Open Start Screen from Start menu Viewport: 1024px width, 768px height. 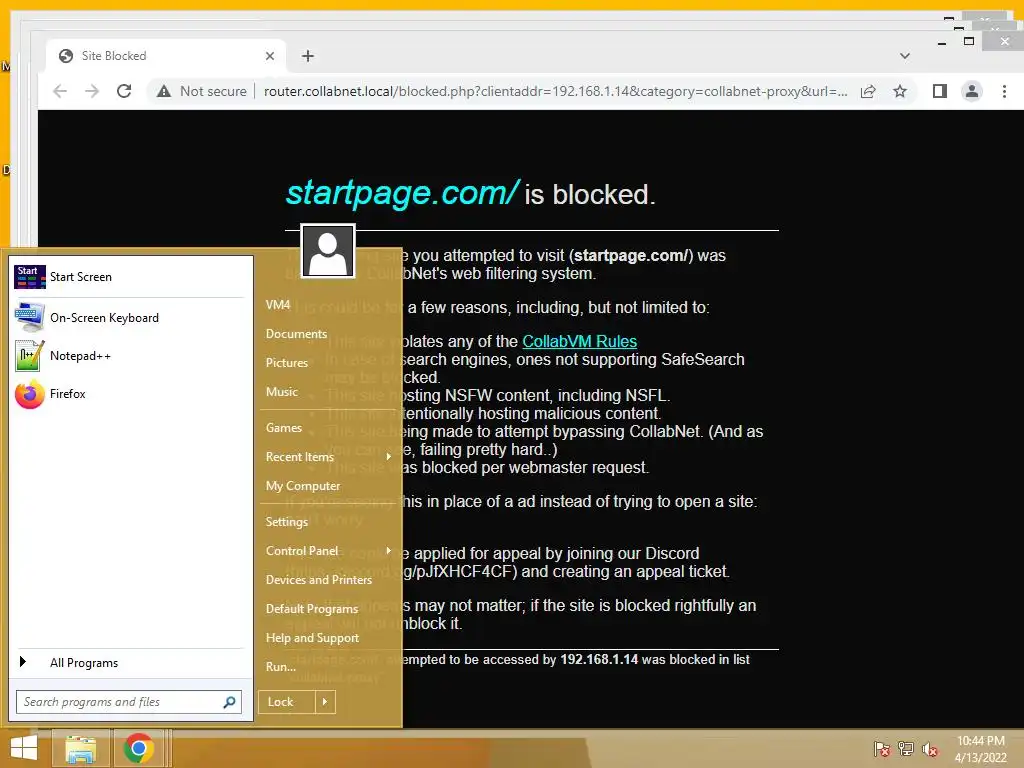[129, 277]
